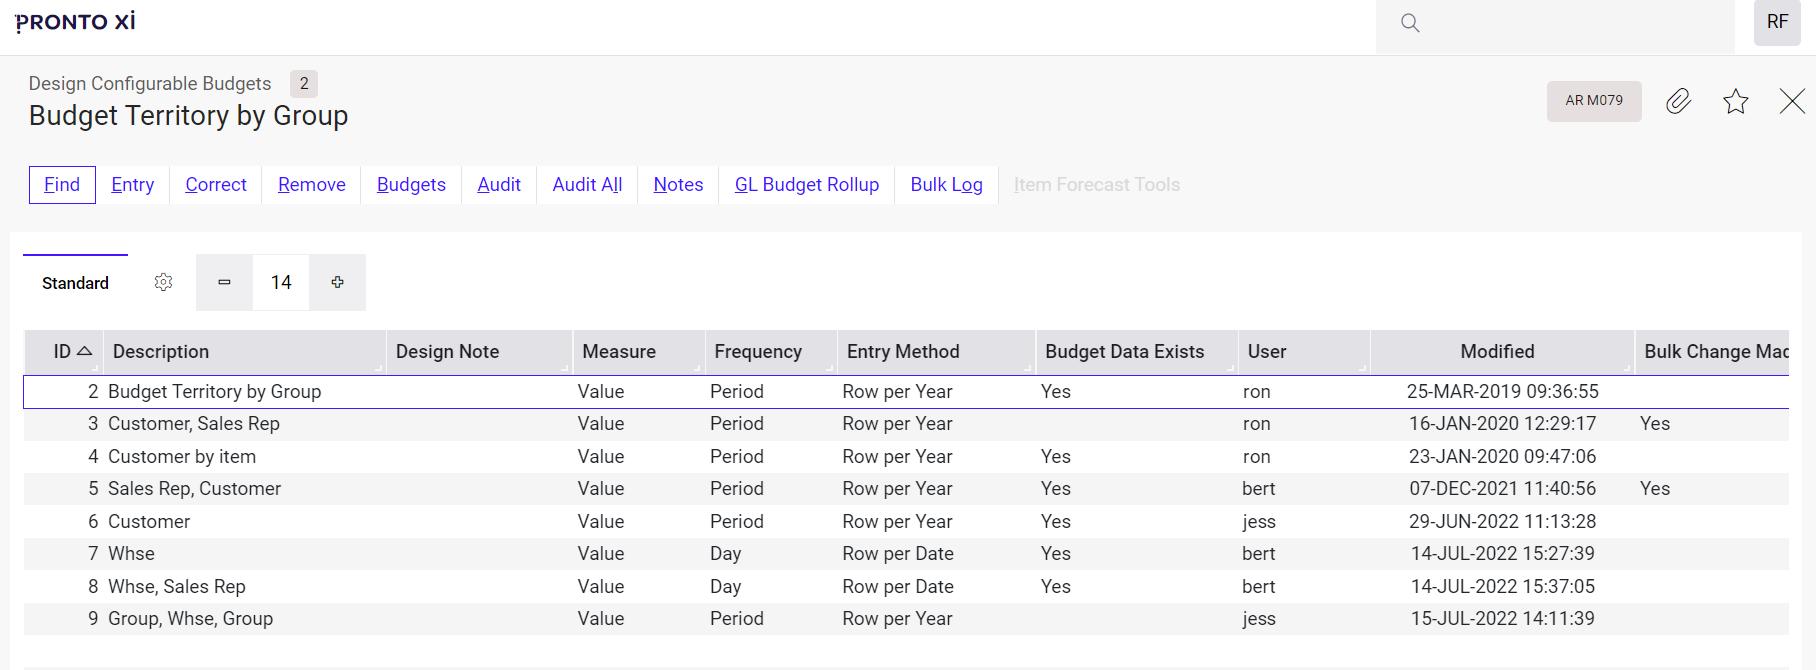Select the Standard view tab
Viewport: 1816px width, 670px height.
tap(75, 283)
